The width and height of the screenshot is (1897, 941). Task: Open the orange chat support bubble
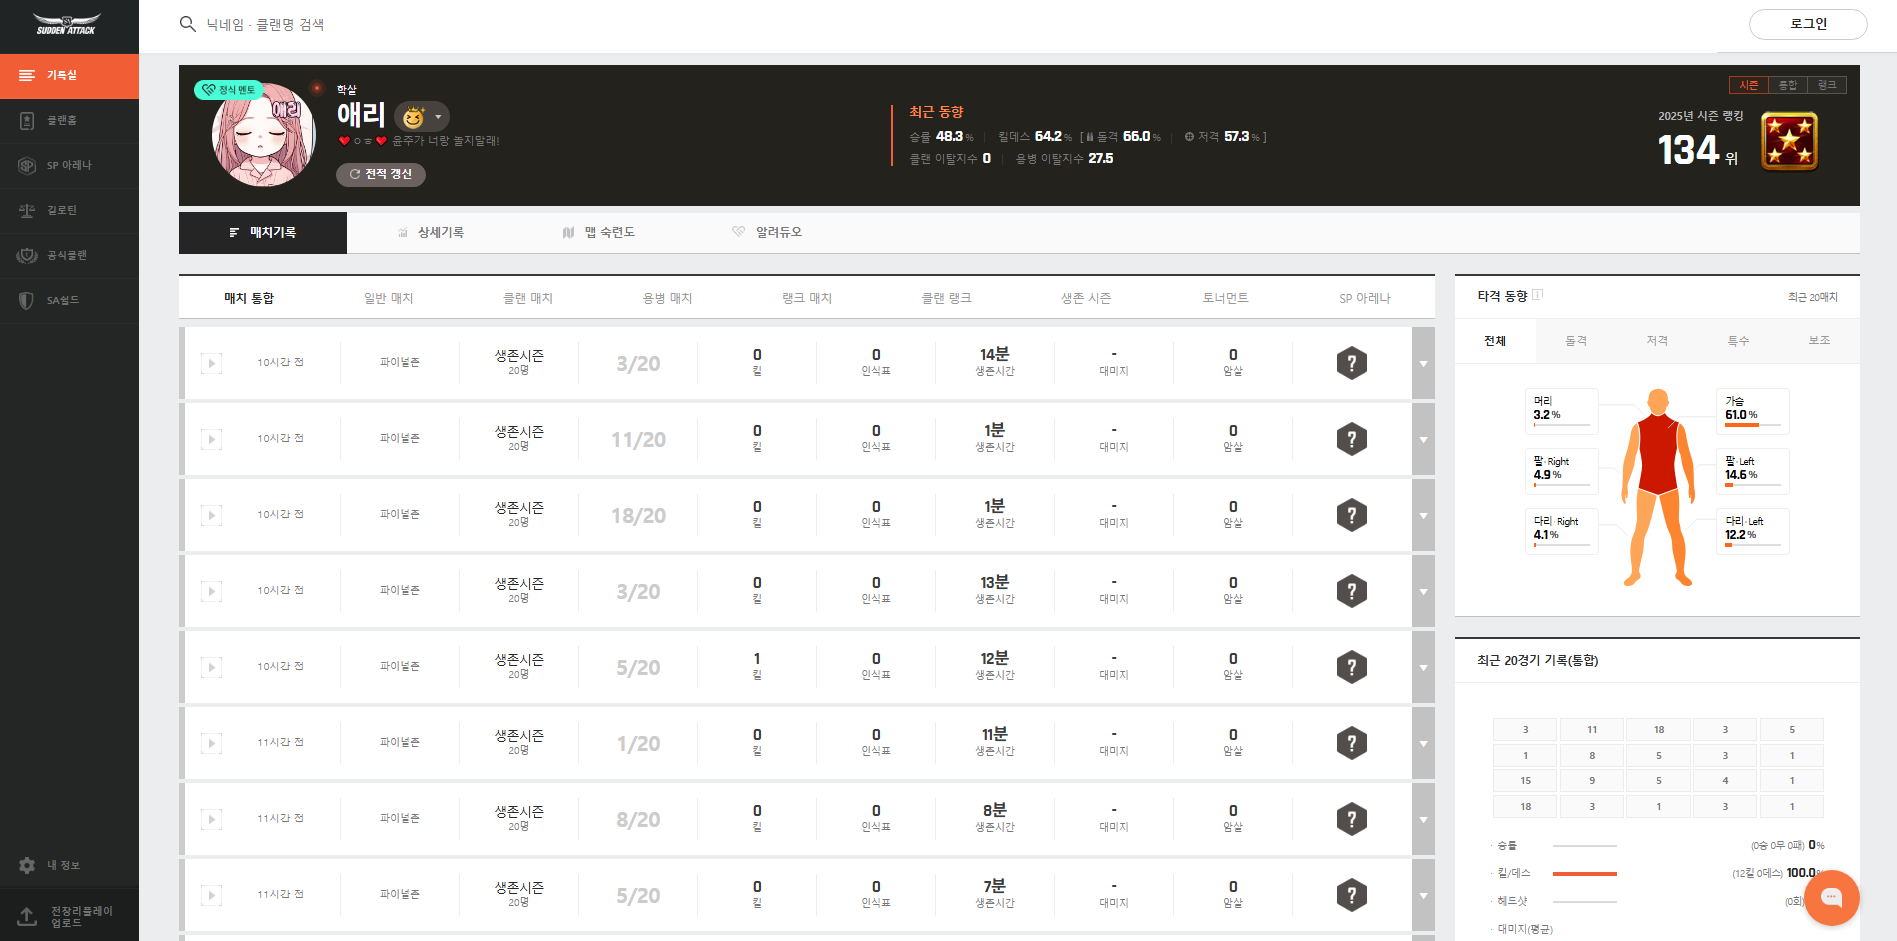1831,897
